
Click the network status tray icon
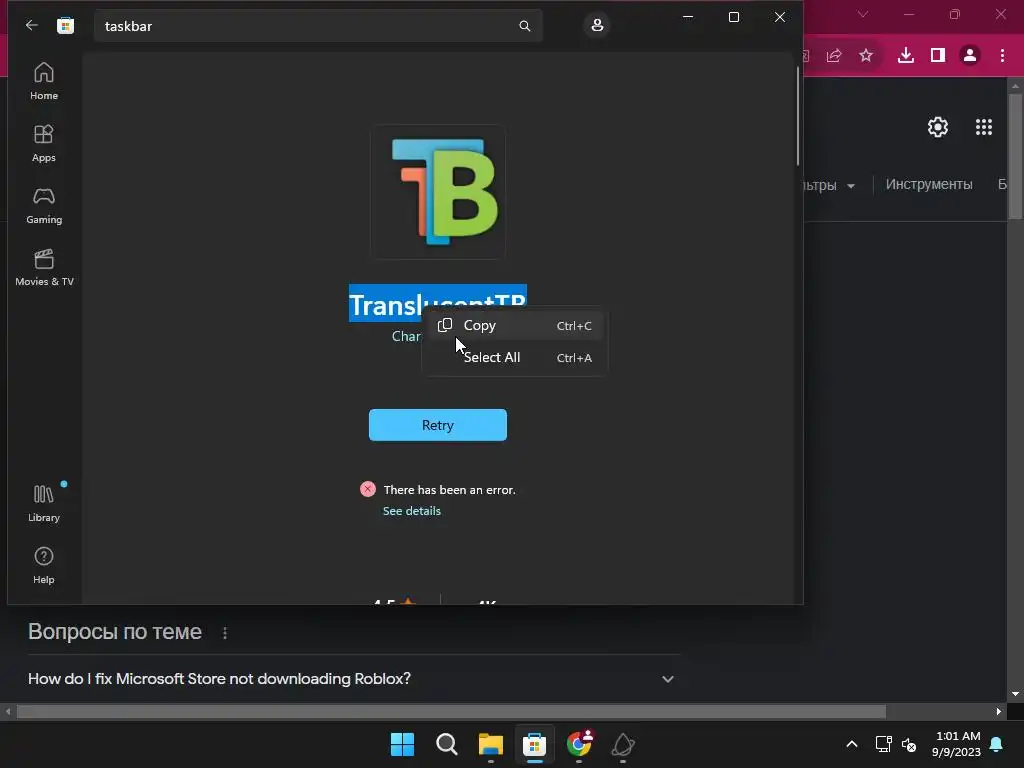click(884, 744)
